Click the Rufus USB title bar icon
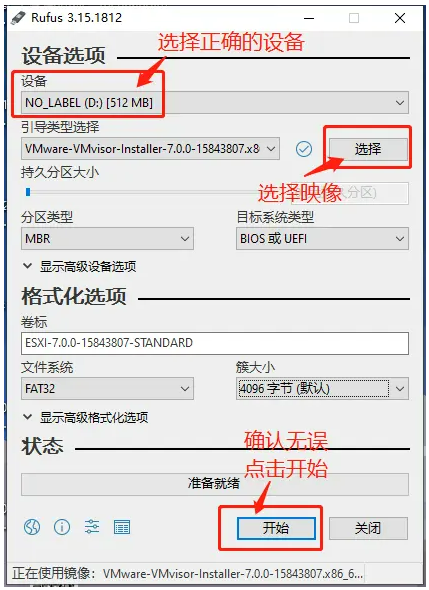 tap(18, 18)
